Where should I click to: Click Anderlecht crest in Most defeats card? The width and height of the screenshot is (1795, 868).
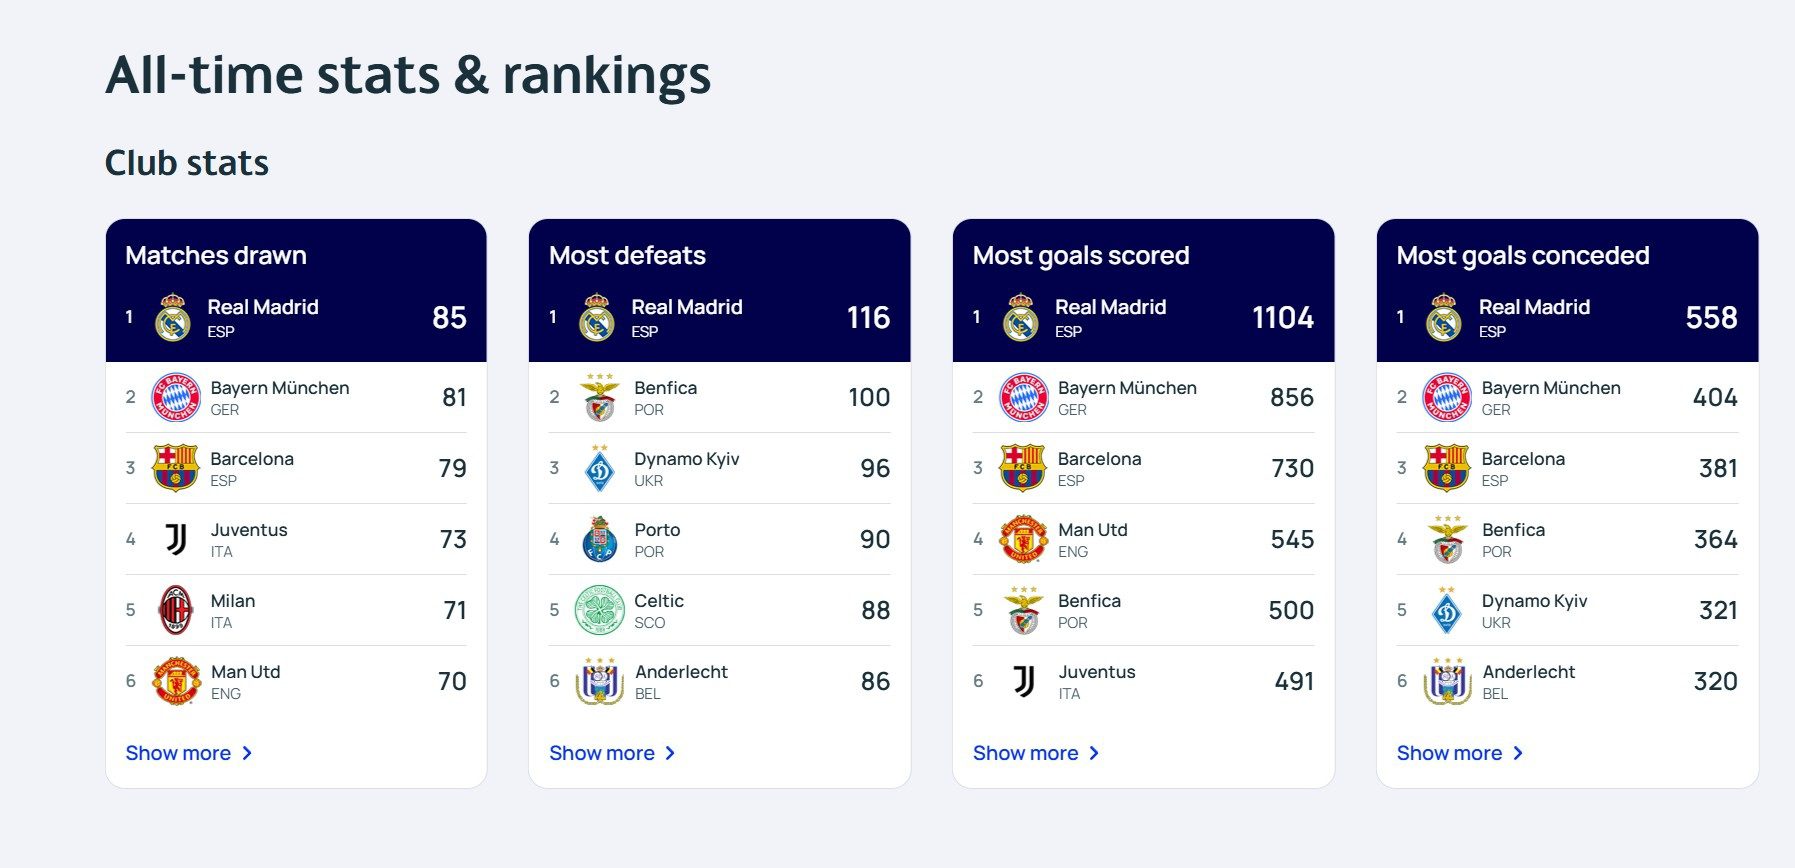[599, 682]
